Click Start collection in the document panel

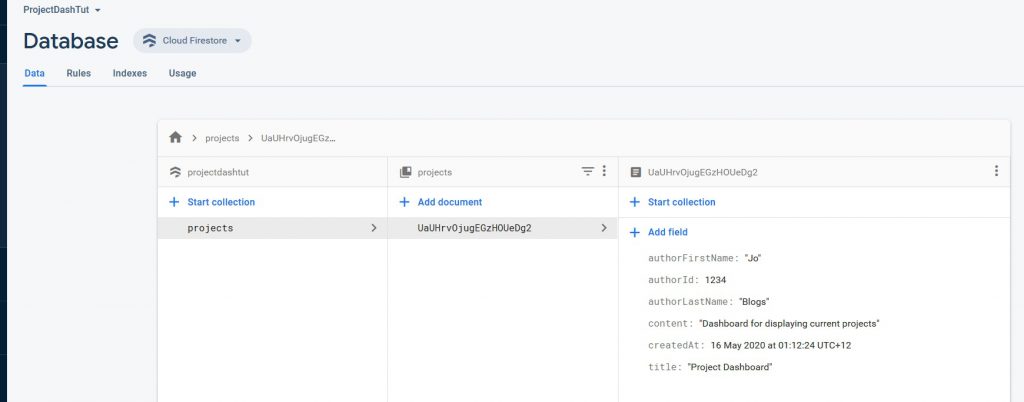(x=681, y=202)
